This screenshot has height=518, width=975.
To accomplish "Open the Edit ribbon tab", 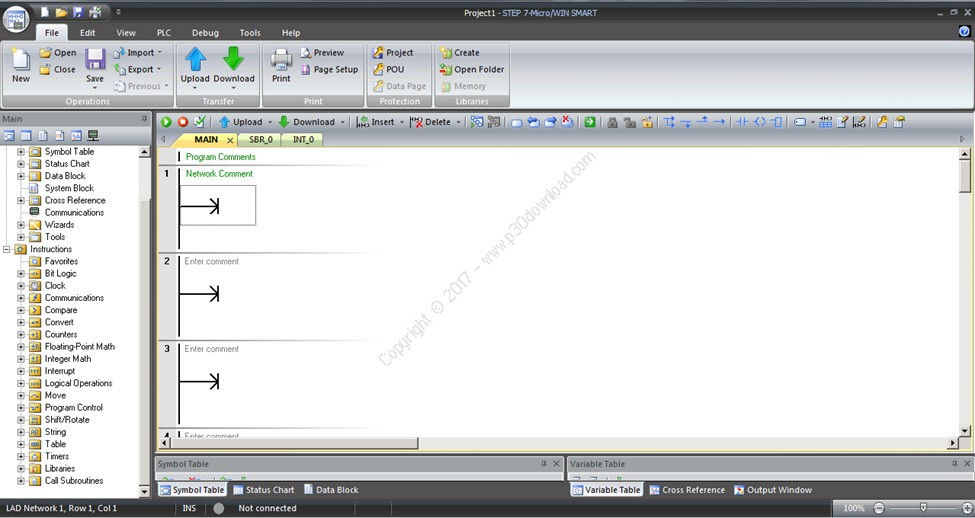I will 88,33.
